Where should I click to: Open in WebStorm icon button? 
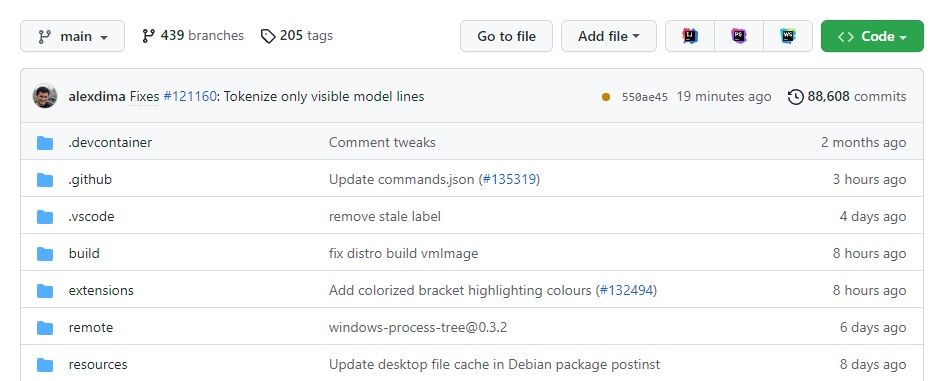[x=788, y=36]
